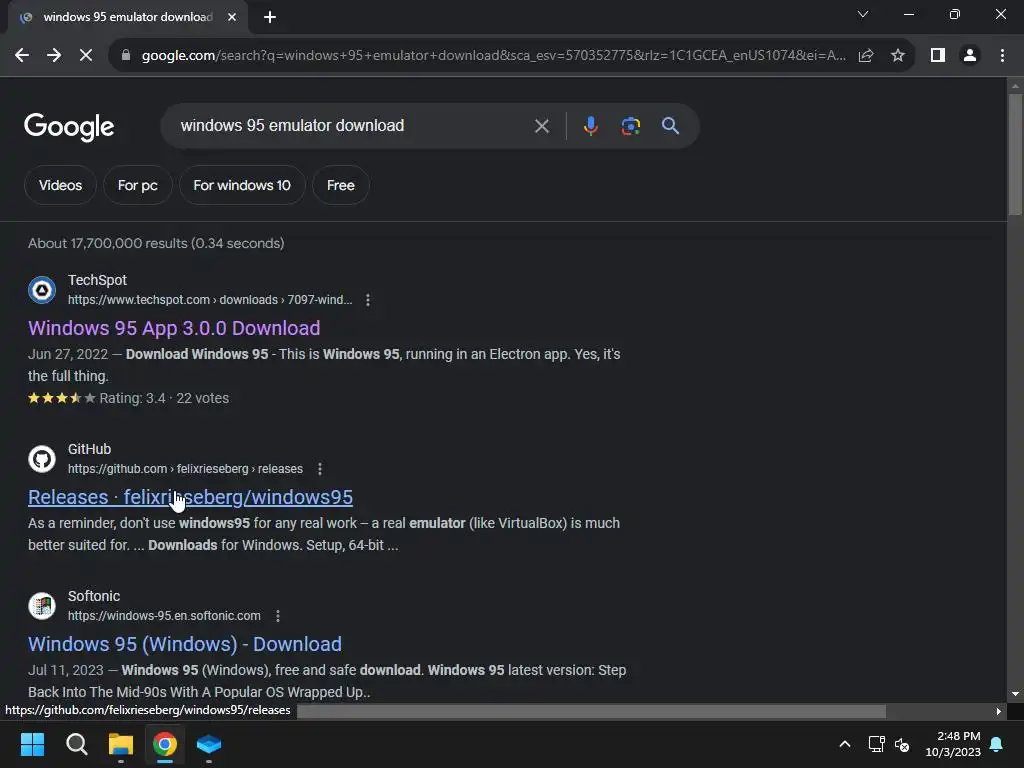Viewport: 1024px width, 768px height.
Task: Open network status tray icon
Action: click(x=876, y=744)
